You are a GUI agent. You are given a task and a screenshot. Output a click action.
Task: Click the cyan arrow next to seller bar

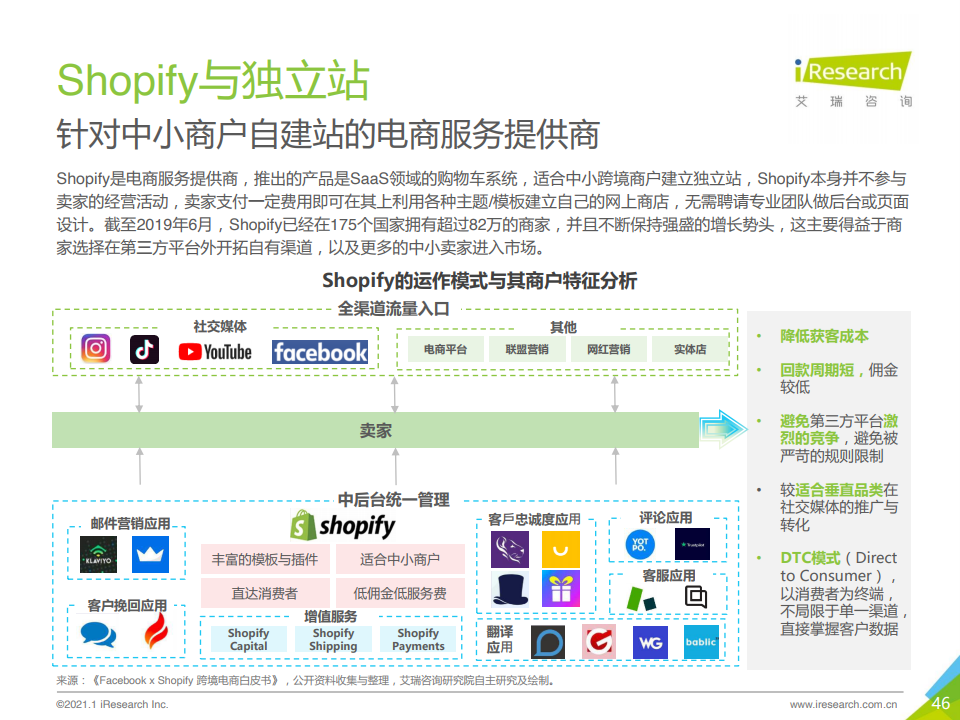pyautogui.click(x=723, y=429)
